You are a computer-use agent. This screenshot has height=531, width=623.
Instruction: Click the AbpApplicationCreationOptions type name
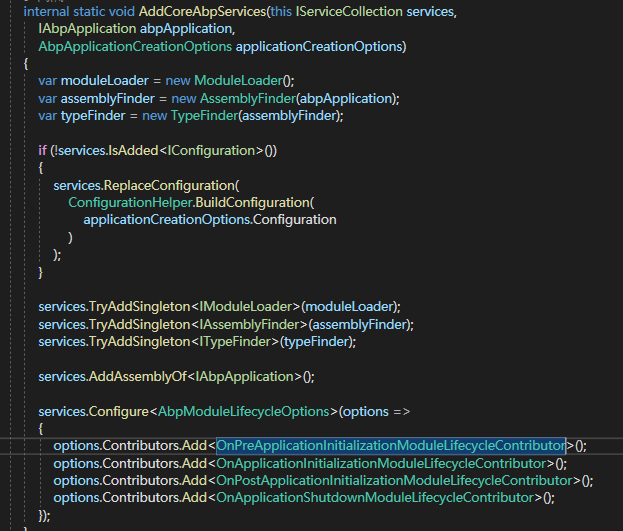135,47
